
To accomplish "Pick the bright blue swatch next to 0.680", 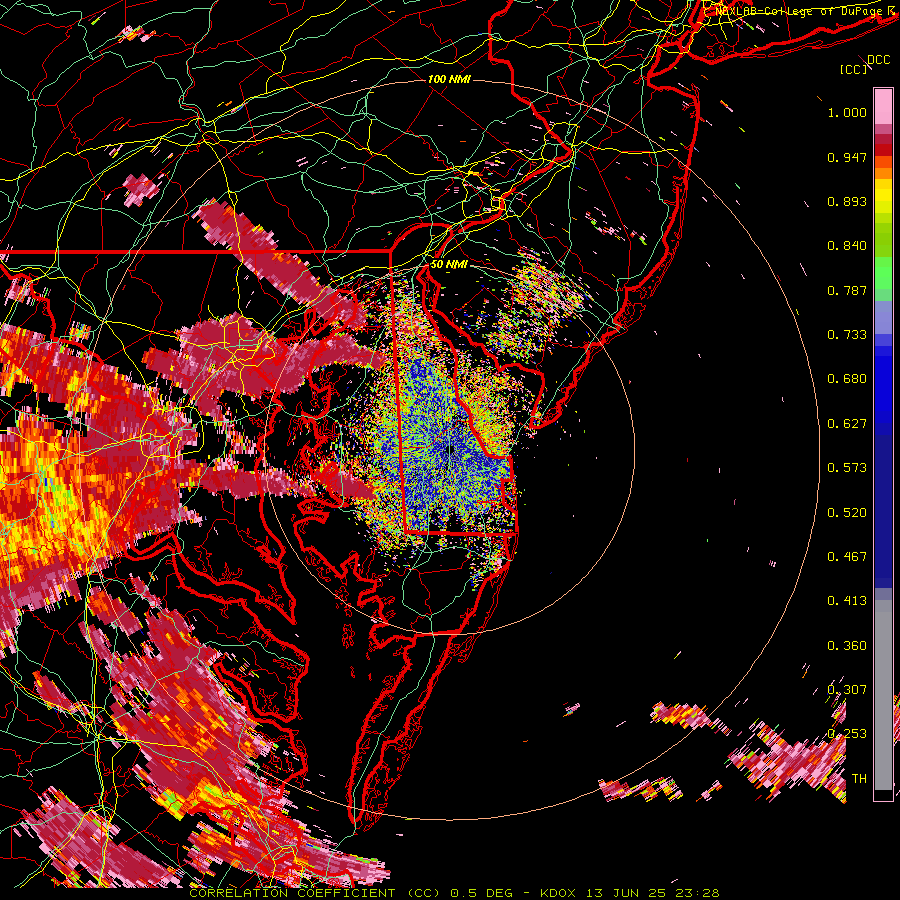I will pos(883,385).
